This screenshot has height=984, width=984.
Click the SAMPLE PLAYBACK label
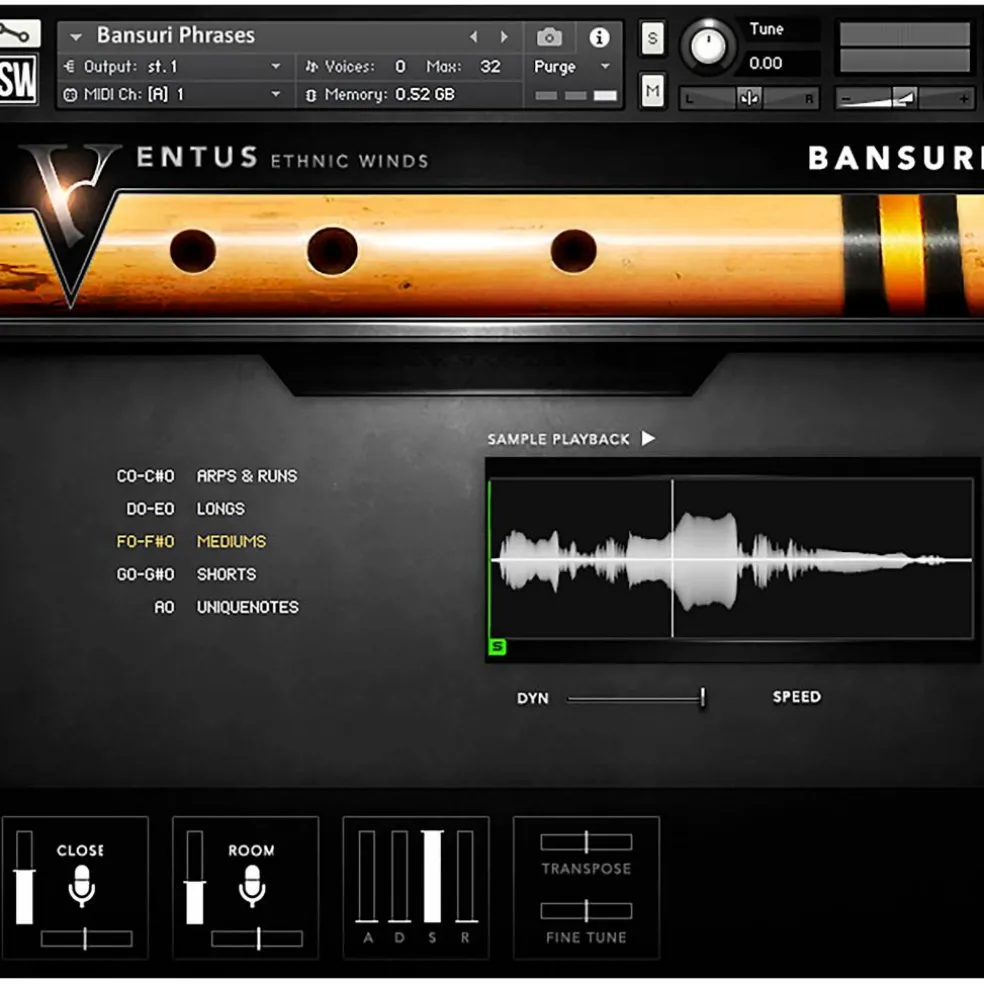(559, 439)
